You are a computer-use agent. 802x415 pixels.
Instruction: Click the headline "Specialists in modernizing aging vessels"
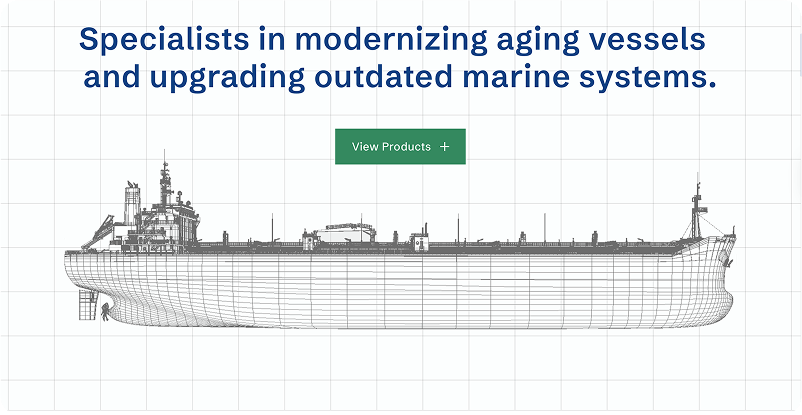point(392,40)
